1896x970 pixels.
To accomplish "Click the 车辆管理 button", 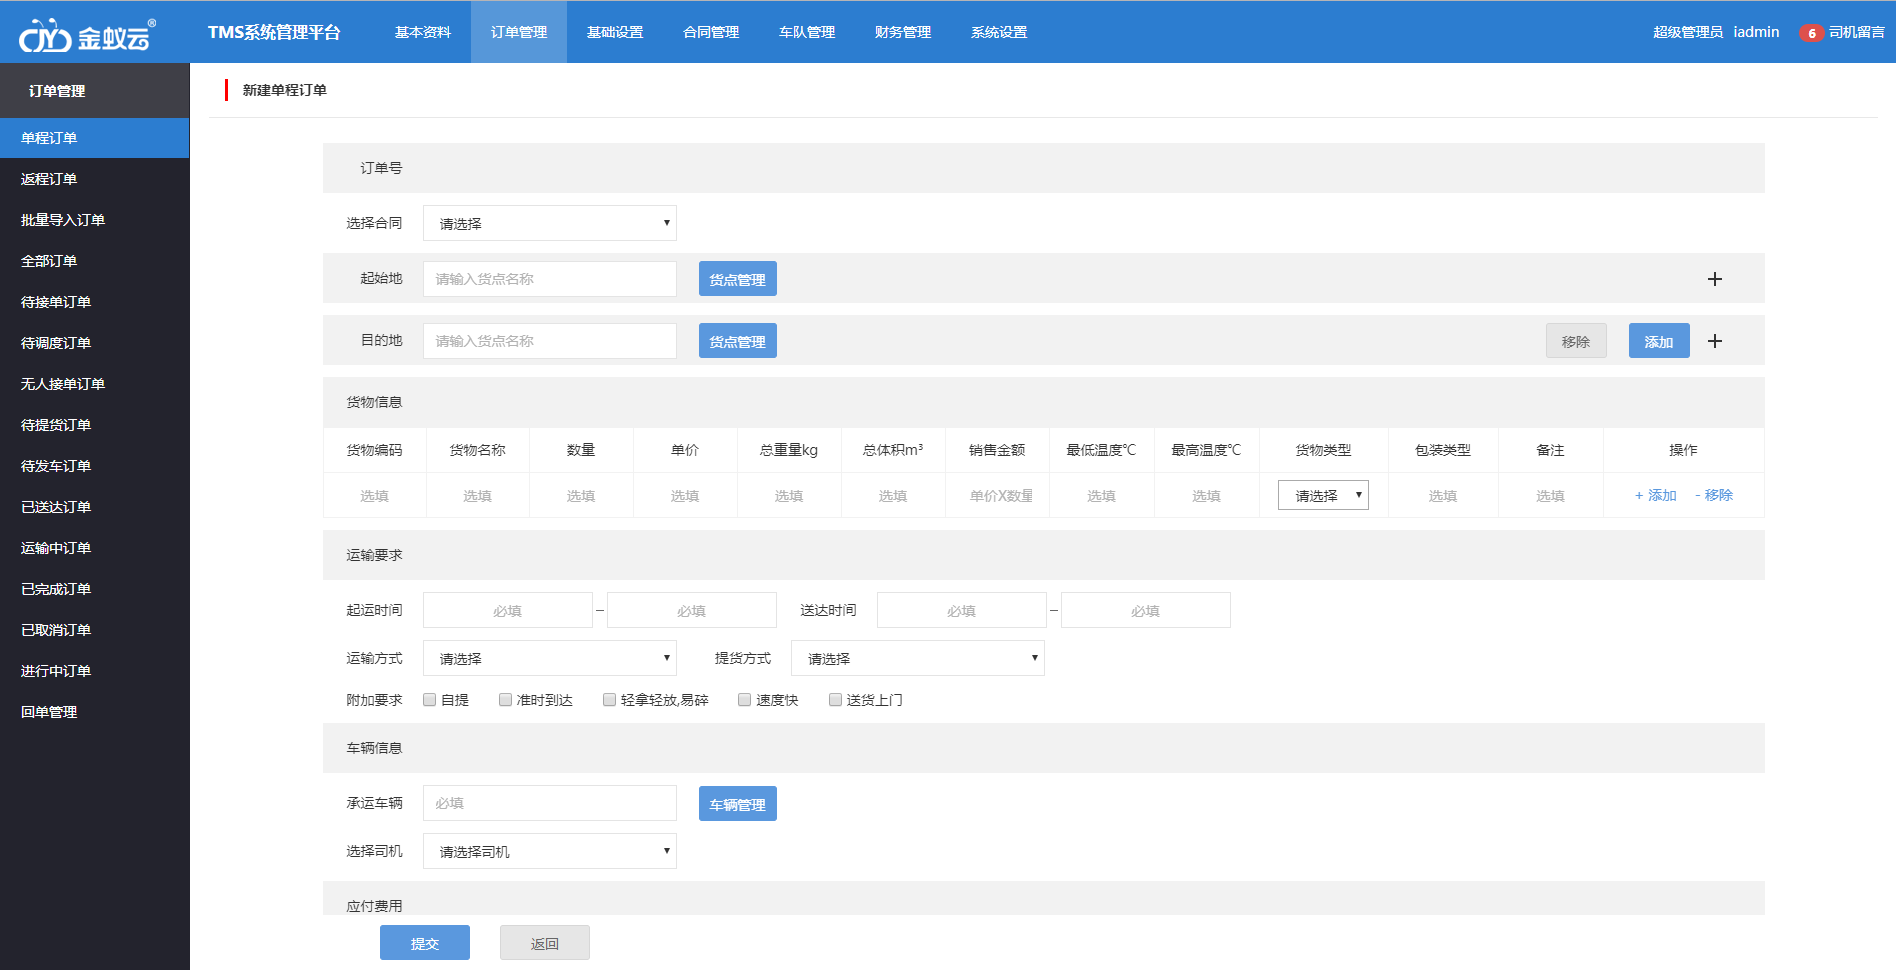I will (x=738, y=804).
